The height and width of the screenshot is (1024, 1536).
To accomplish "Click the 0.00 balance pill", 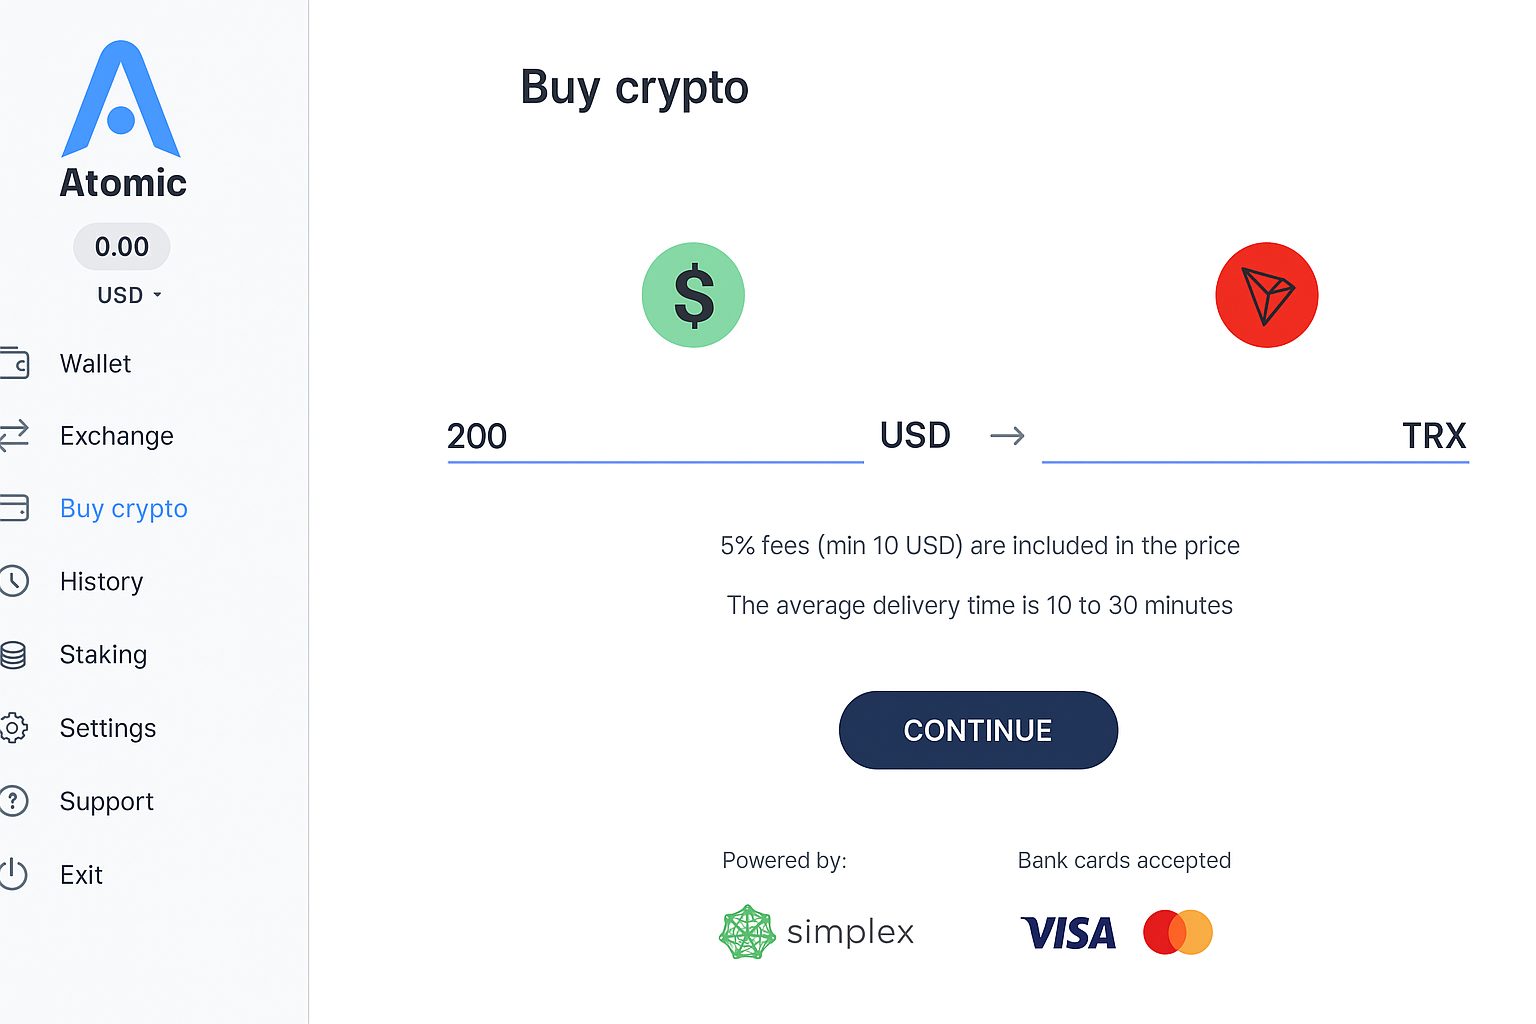I will [x=121, y=246].
